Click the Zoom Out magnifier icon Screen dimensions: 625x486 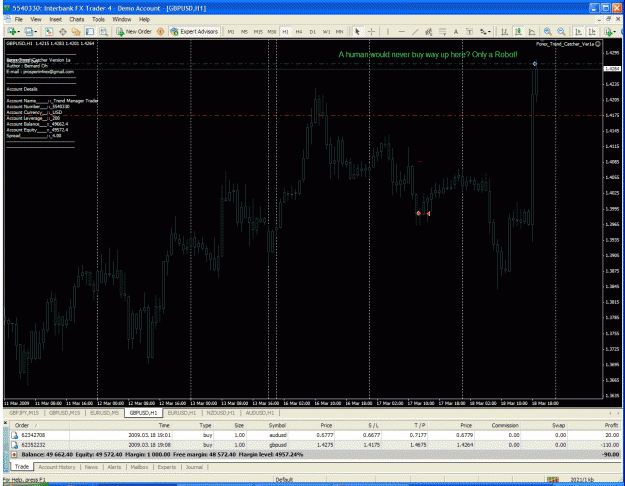coord(561,31)
